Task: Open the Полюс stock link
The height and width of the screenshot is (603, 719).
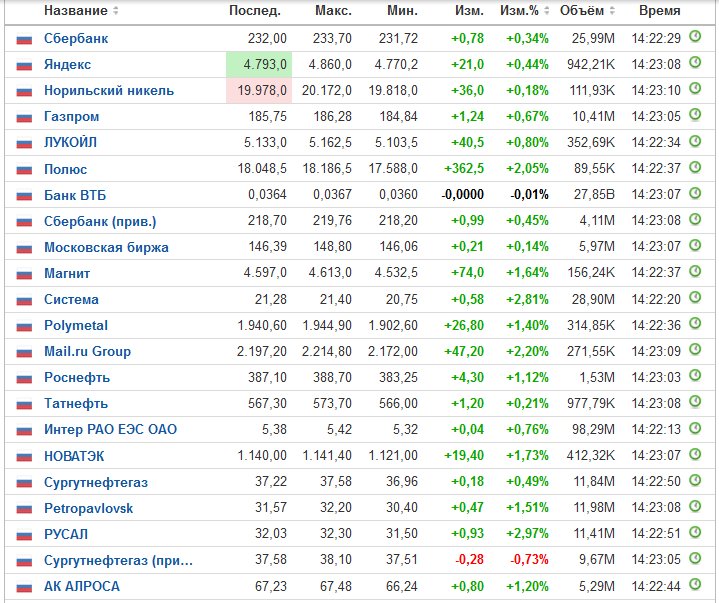Action: (66, 169)
